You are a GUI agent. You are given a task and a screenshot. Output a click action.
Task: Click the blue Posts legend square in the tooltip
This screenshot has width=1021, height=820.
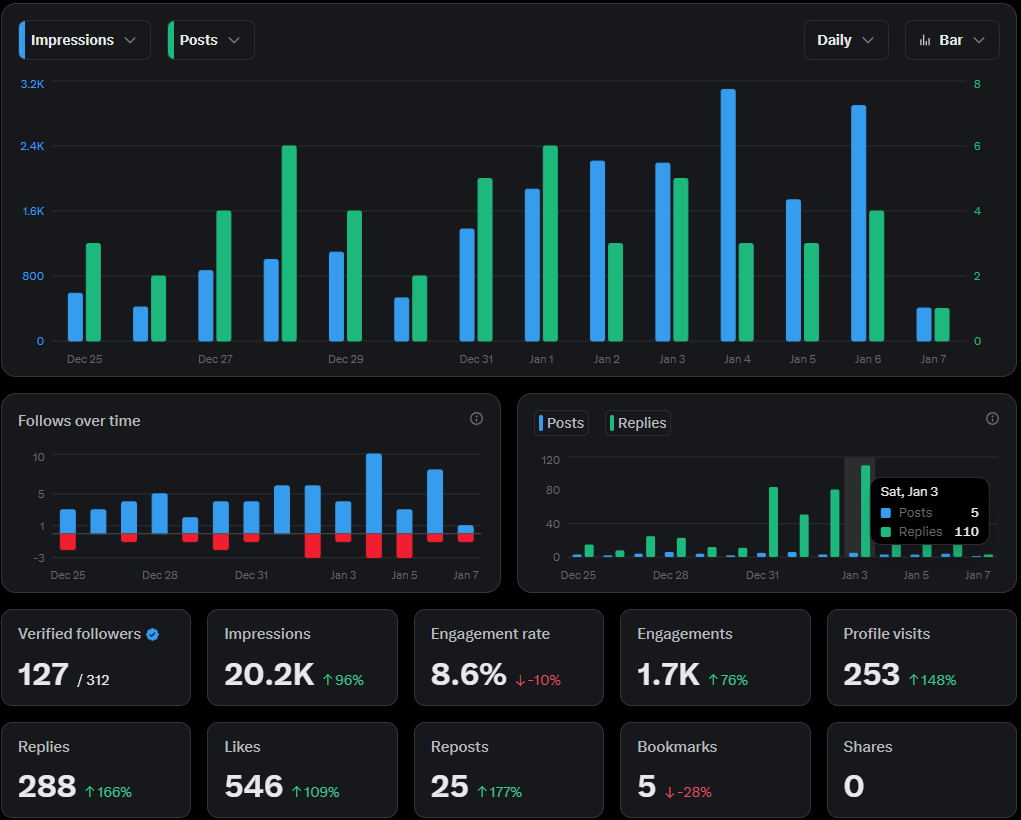point(885,513)
